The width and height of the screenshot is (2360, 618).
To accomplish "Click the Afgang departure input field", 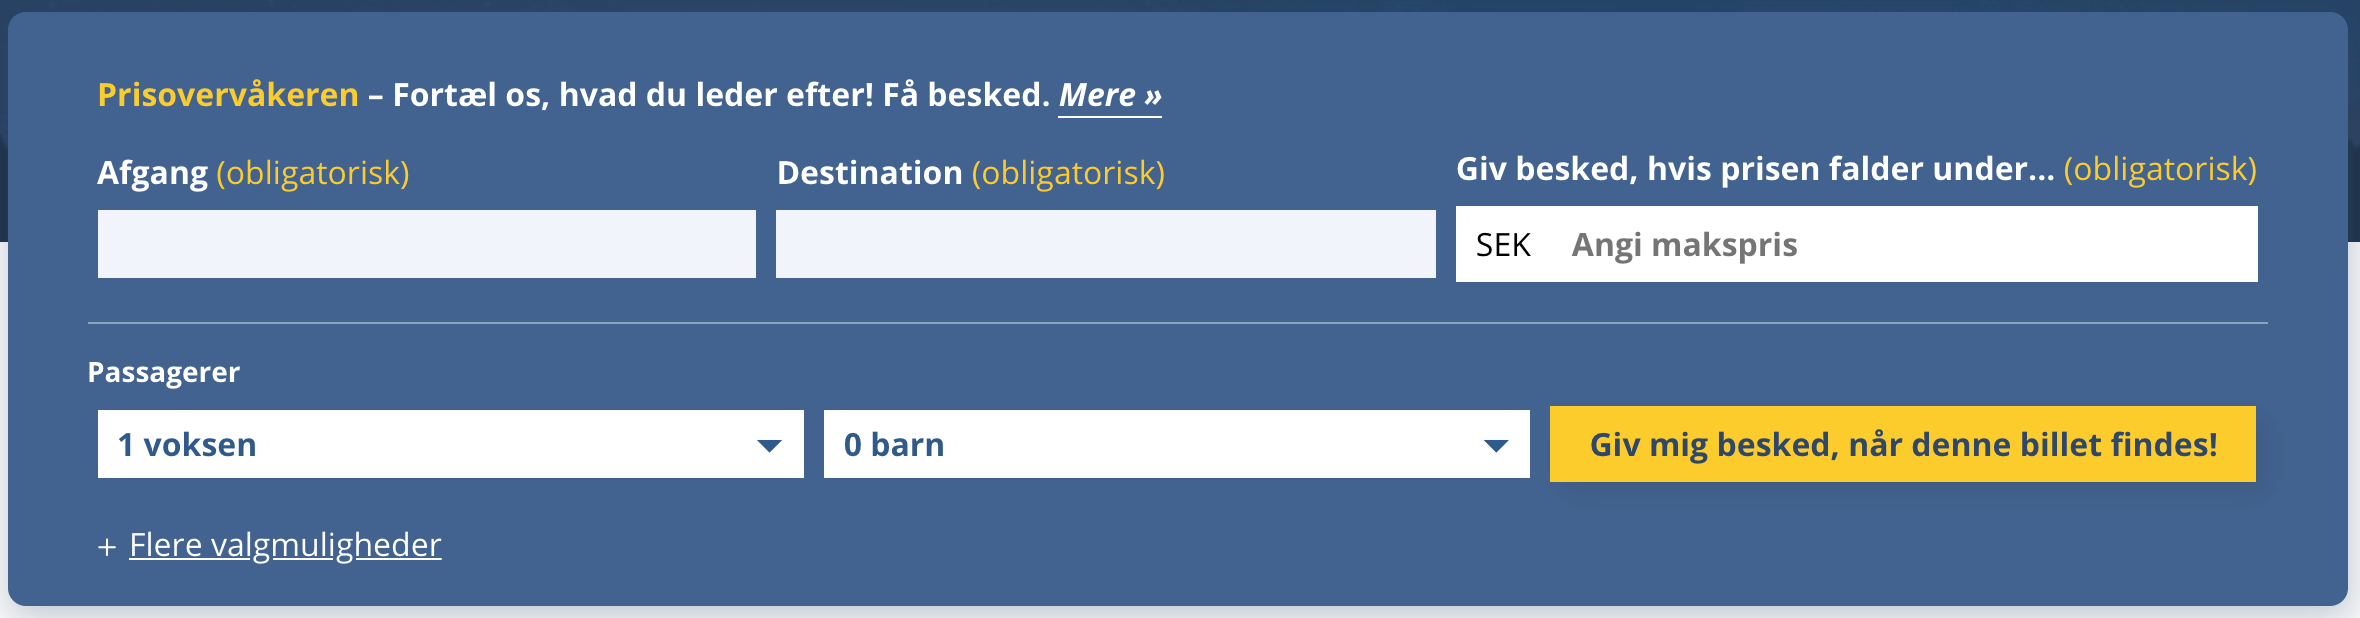I will [426, 244].
